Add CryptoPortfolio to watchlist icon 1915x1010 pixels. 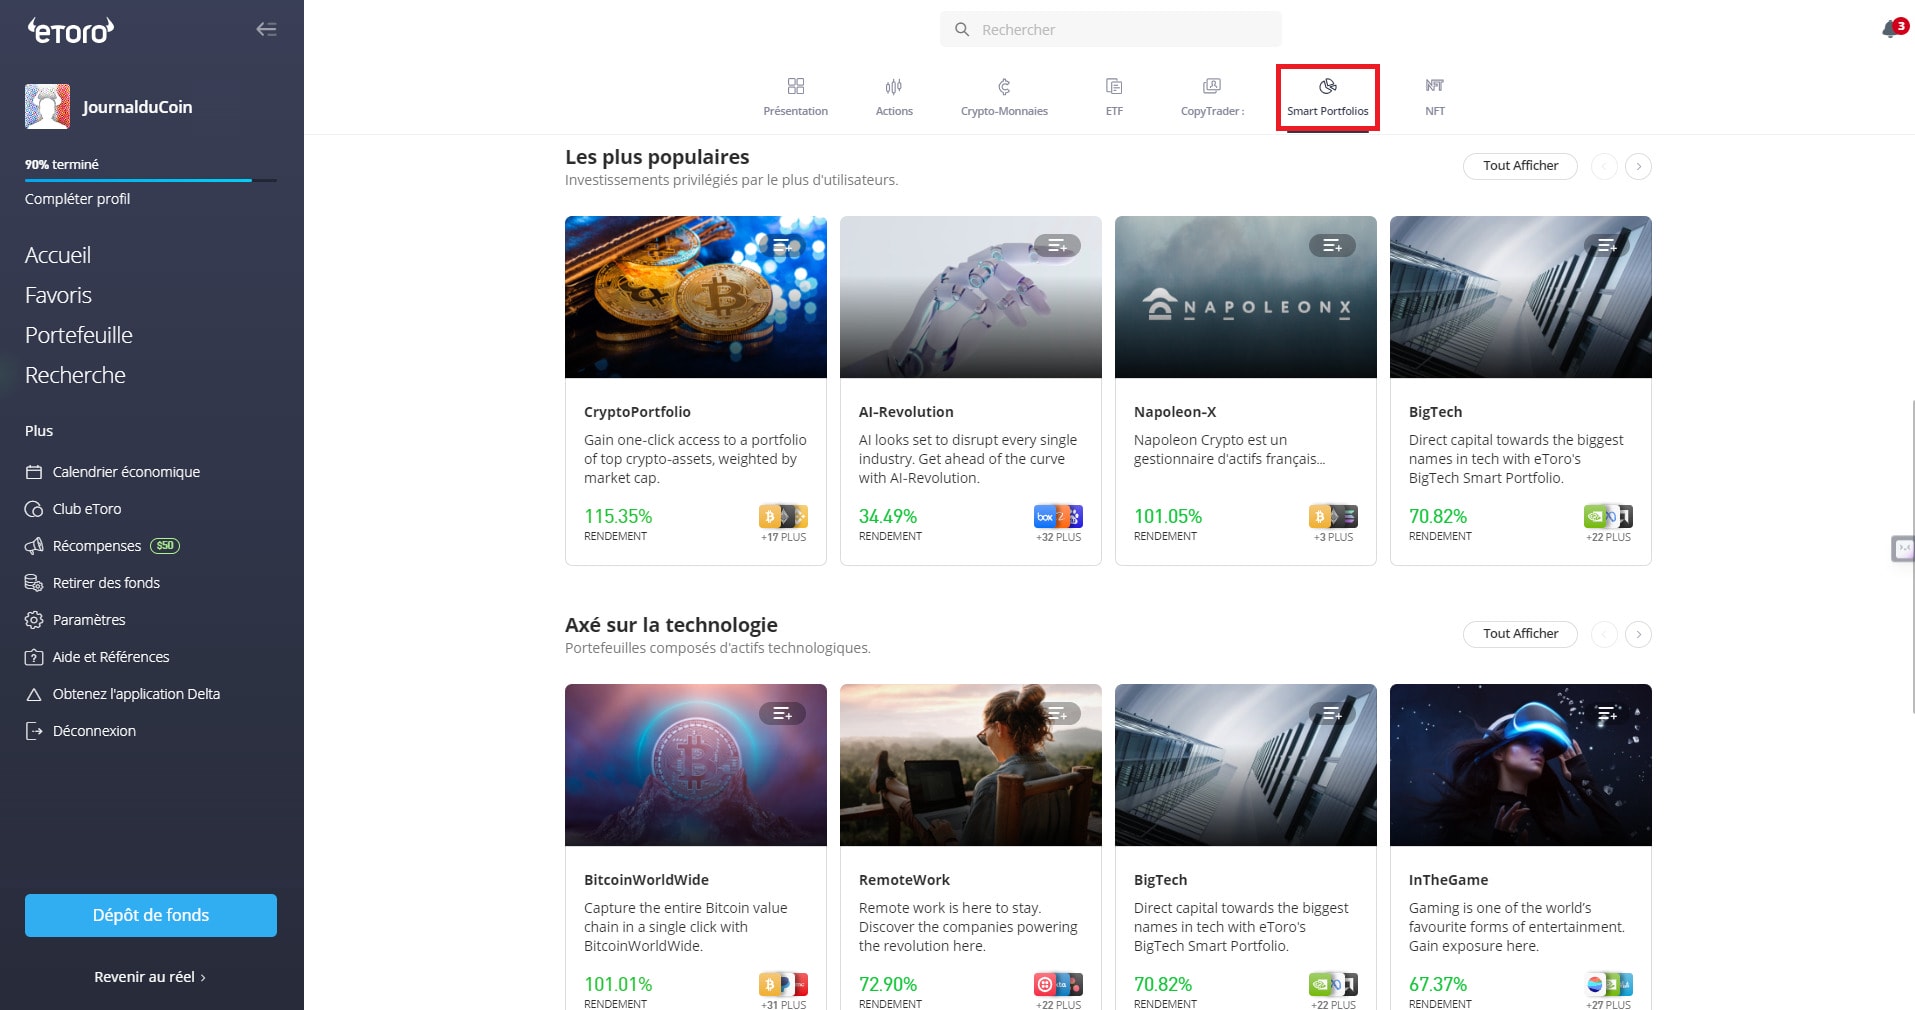tap(783, 245)
